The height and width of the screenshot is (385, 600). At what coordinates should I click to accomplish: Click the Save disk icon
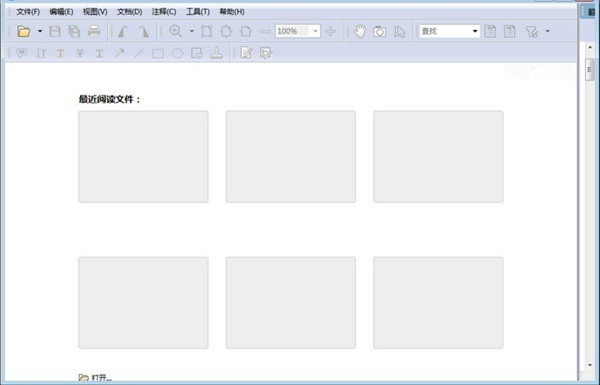55,31
